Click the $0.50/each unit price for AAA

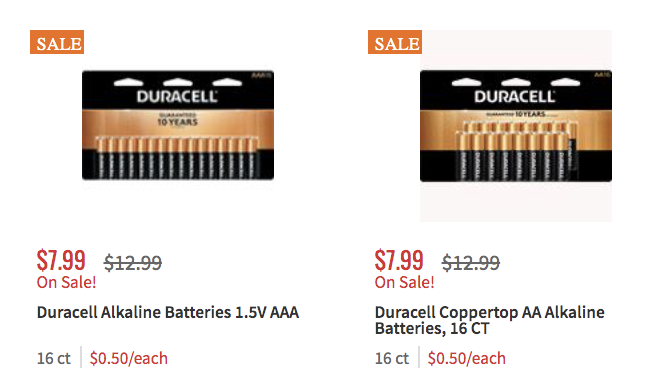click(129, 358)
